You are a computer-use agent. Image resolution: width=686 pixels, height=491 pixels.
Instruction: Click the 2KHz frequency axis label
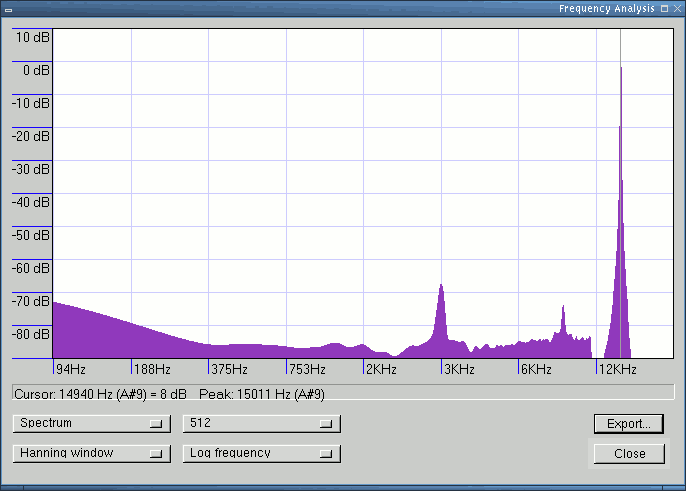click(382, 369)
